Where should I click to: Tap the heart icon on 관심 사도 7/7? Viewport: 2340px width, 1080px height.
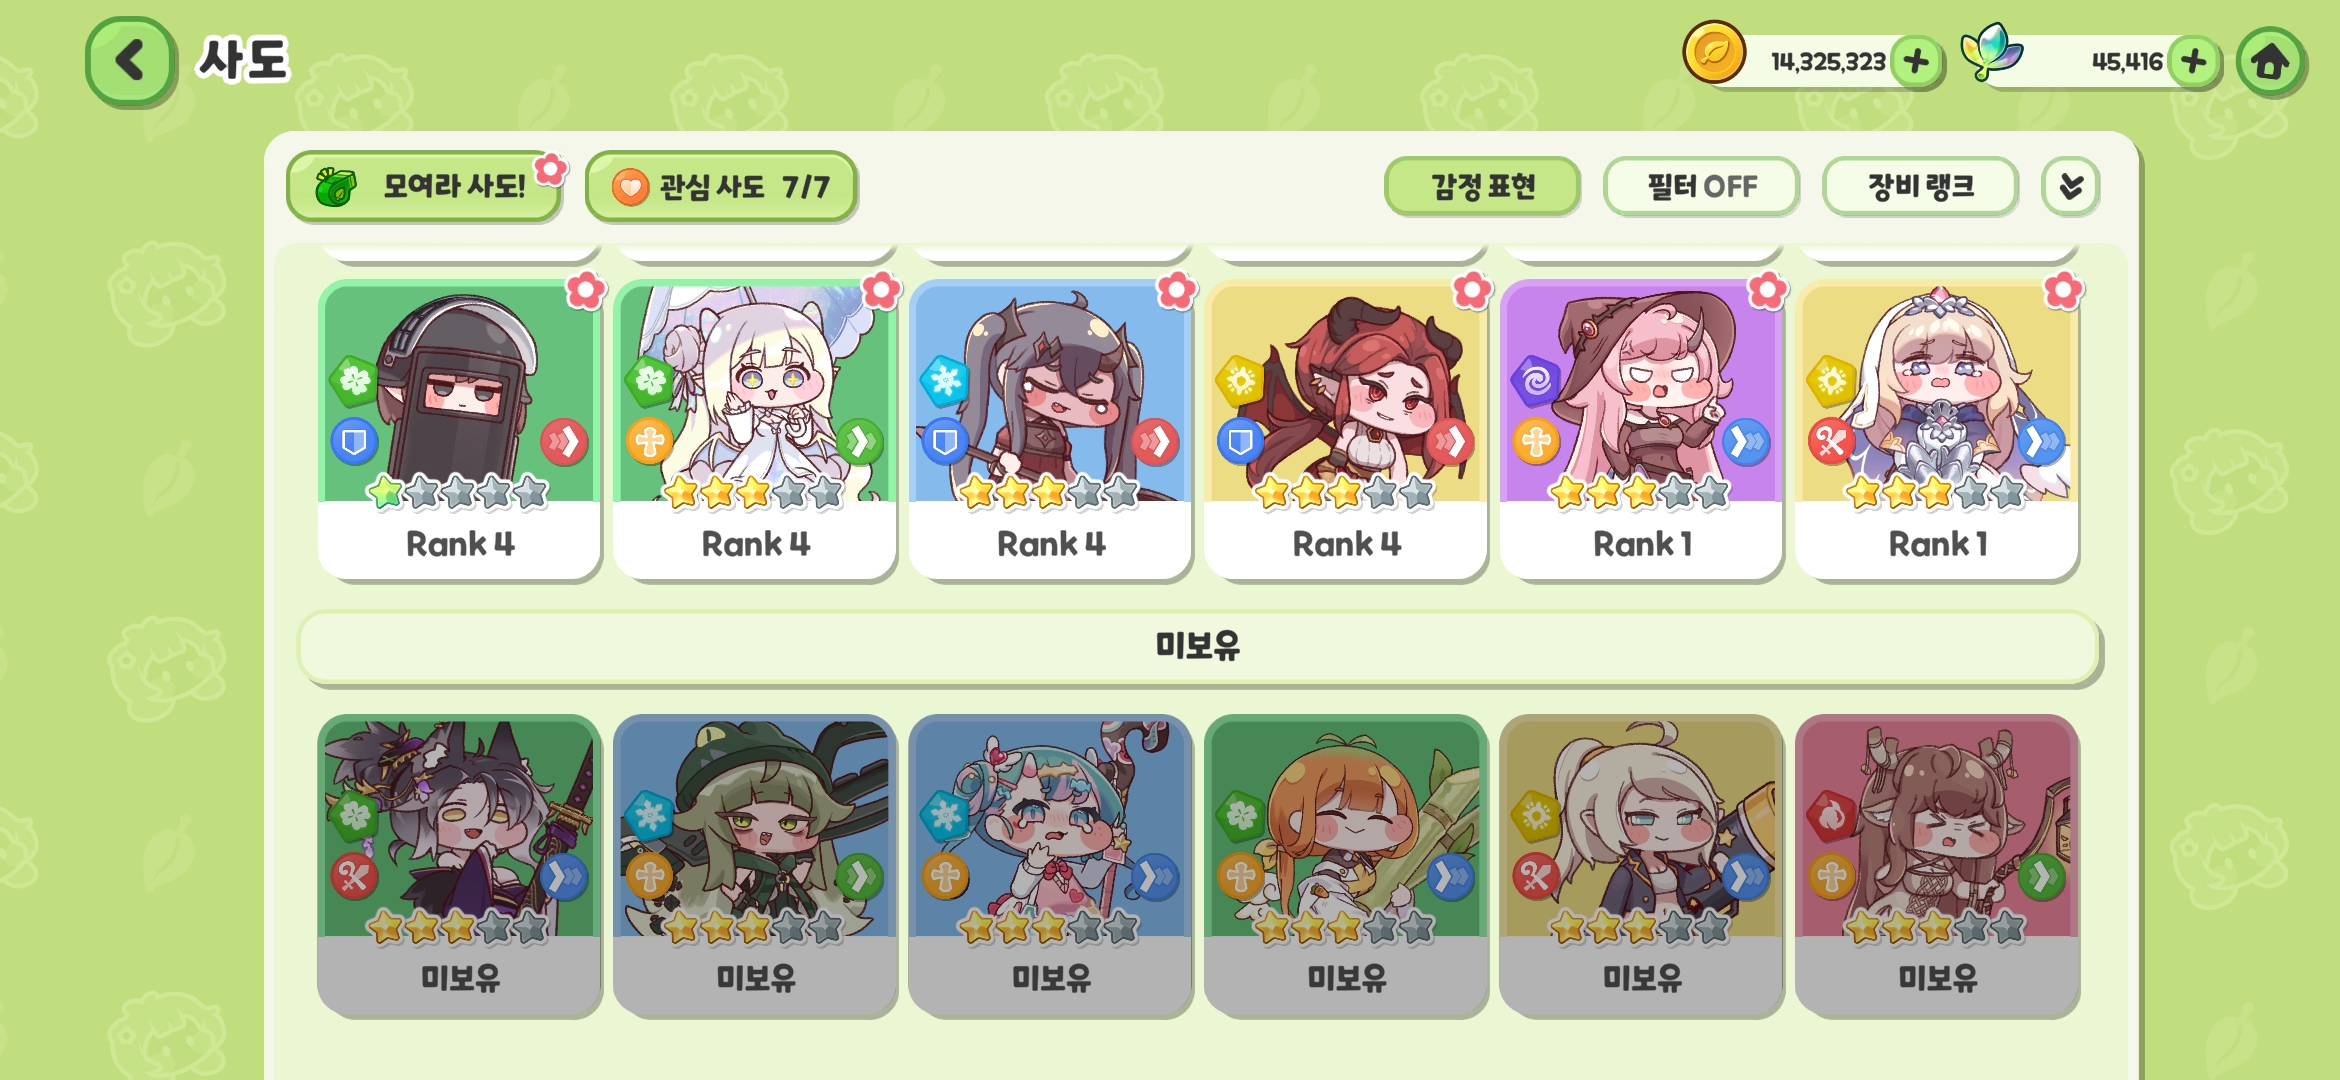[x=630, y=187]
